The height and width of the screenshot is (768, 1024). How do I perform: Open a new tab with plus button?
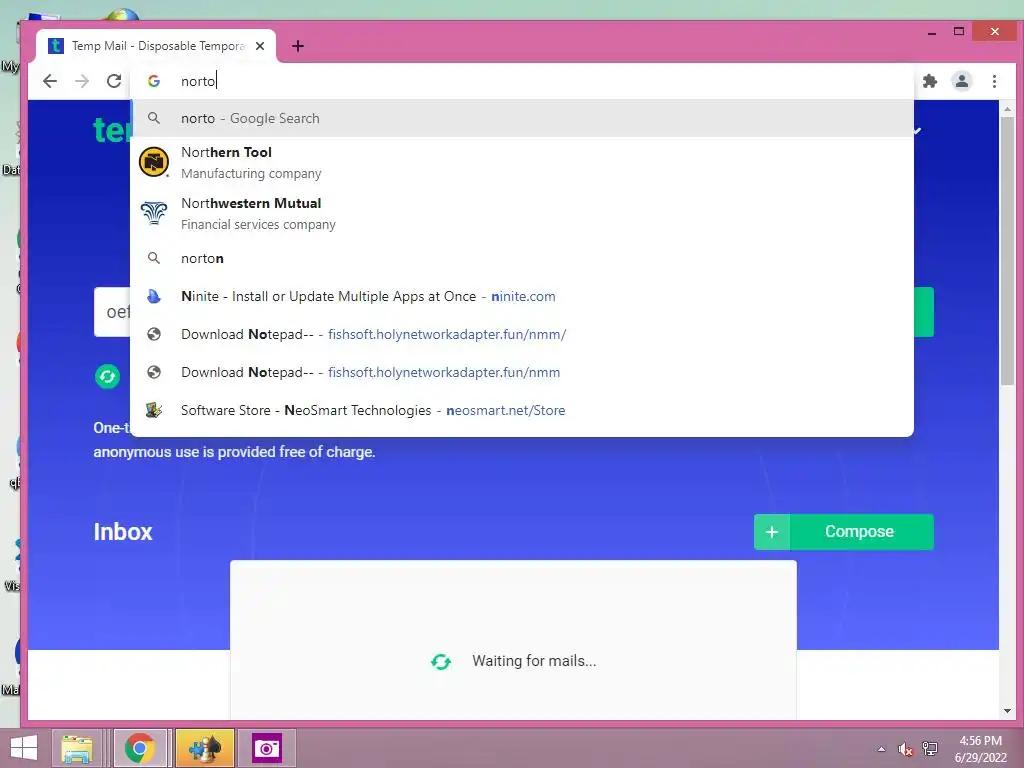point(298,46)
